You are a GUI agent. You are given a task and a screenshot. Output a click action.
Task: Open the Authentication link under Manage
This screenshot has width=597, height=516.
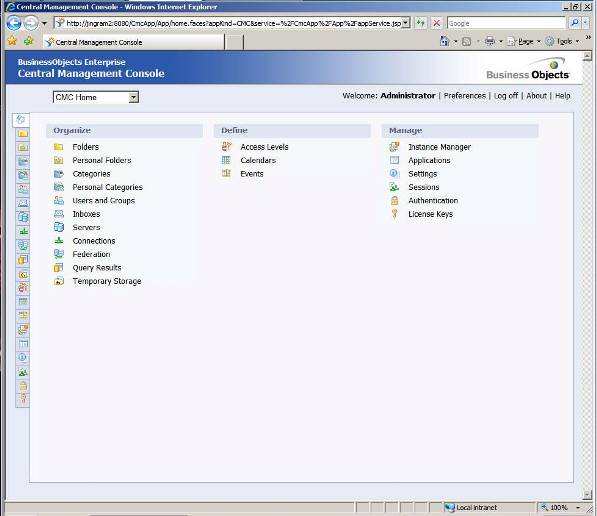coord(433,200)
